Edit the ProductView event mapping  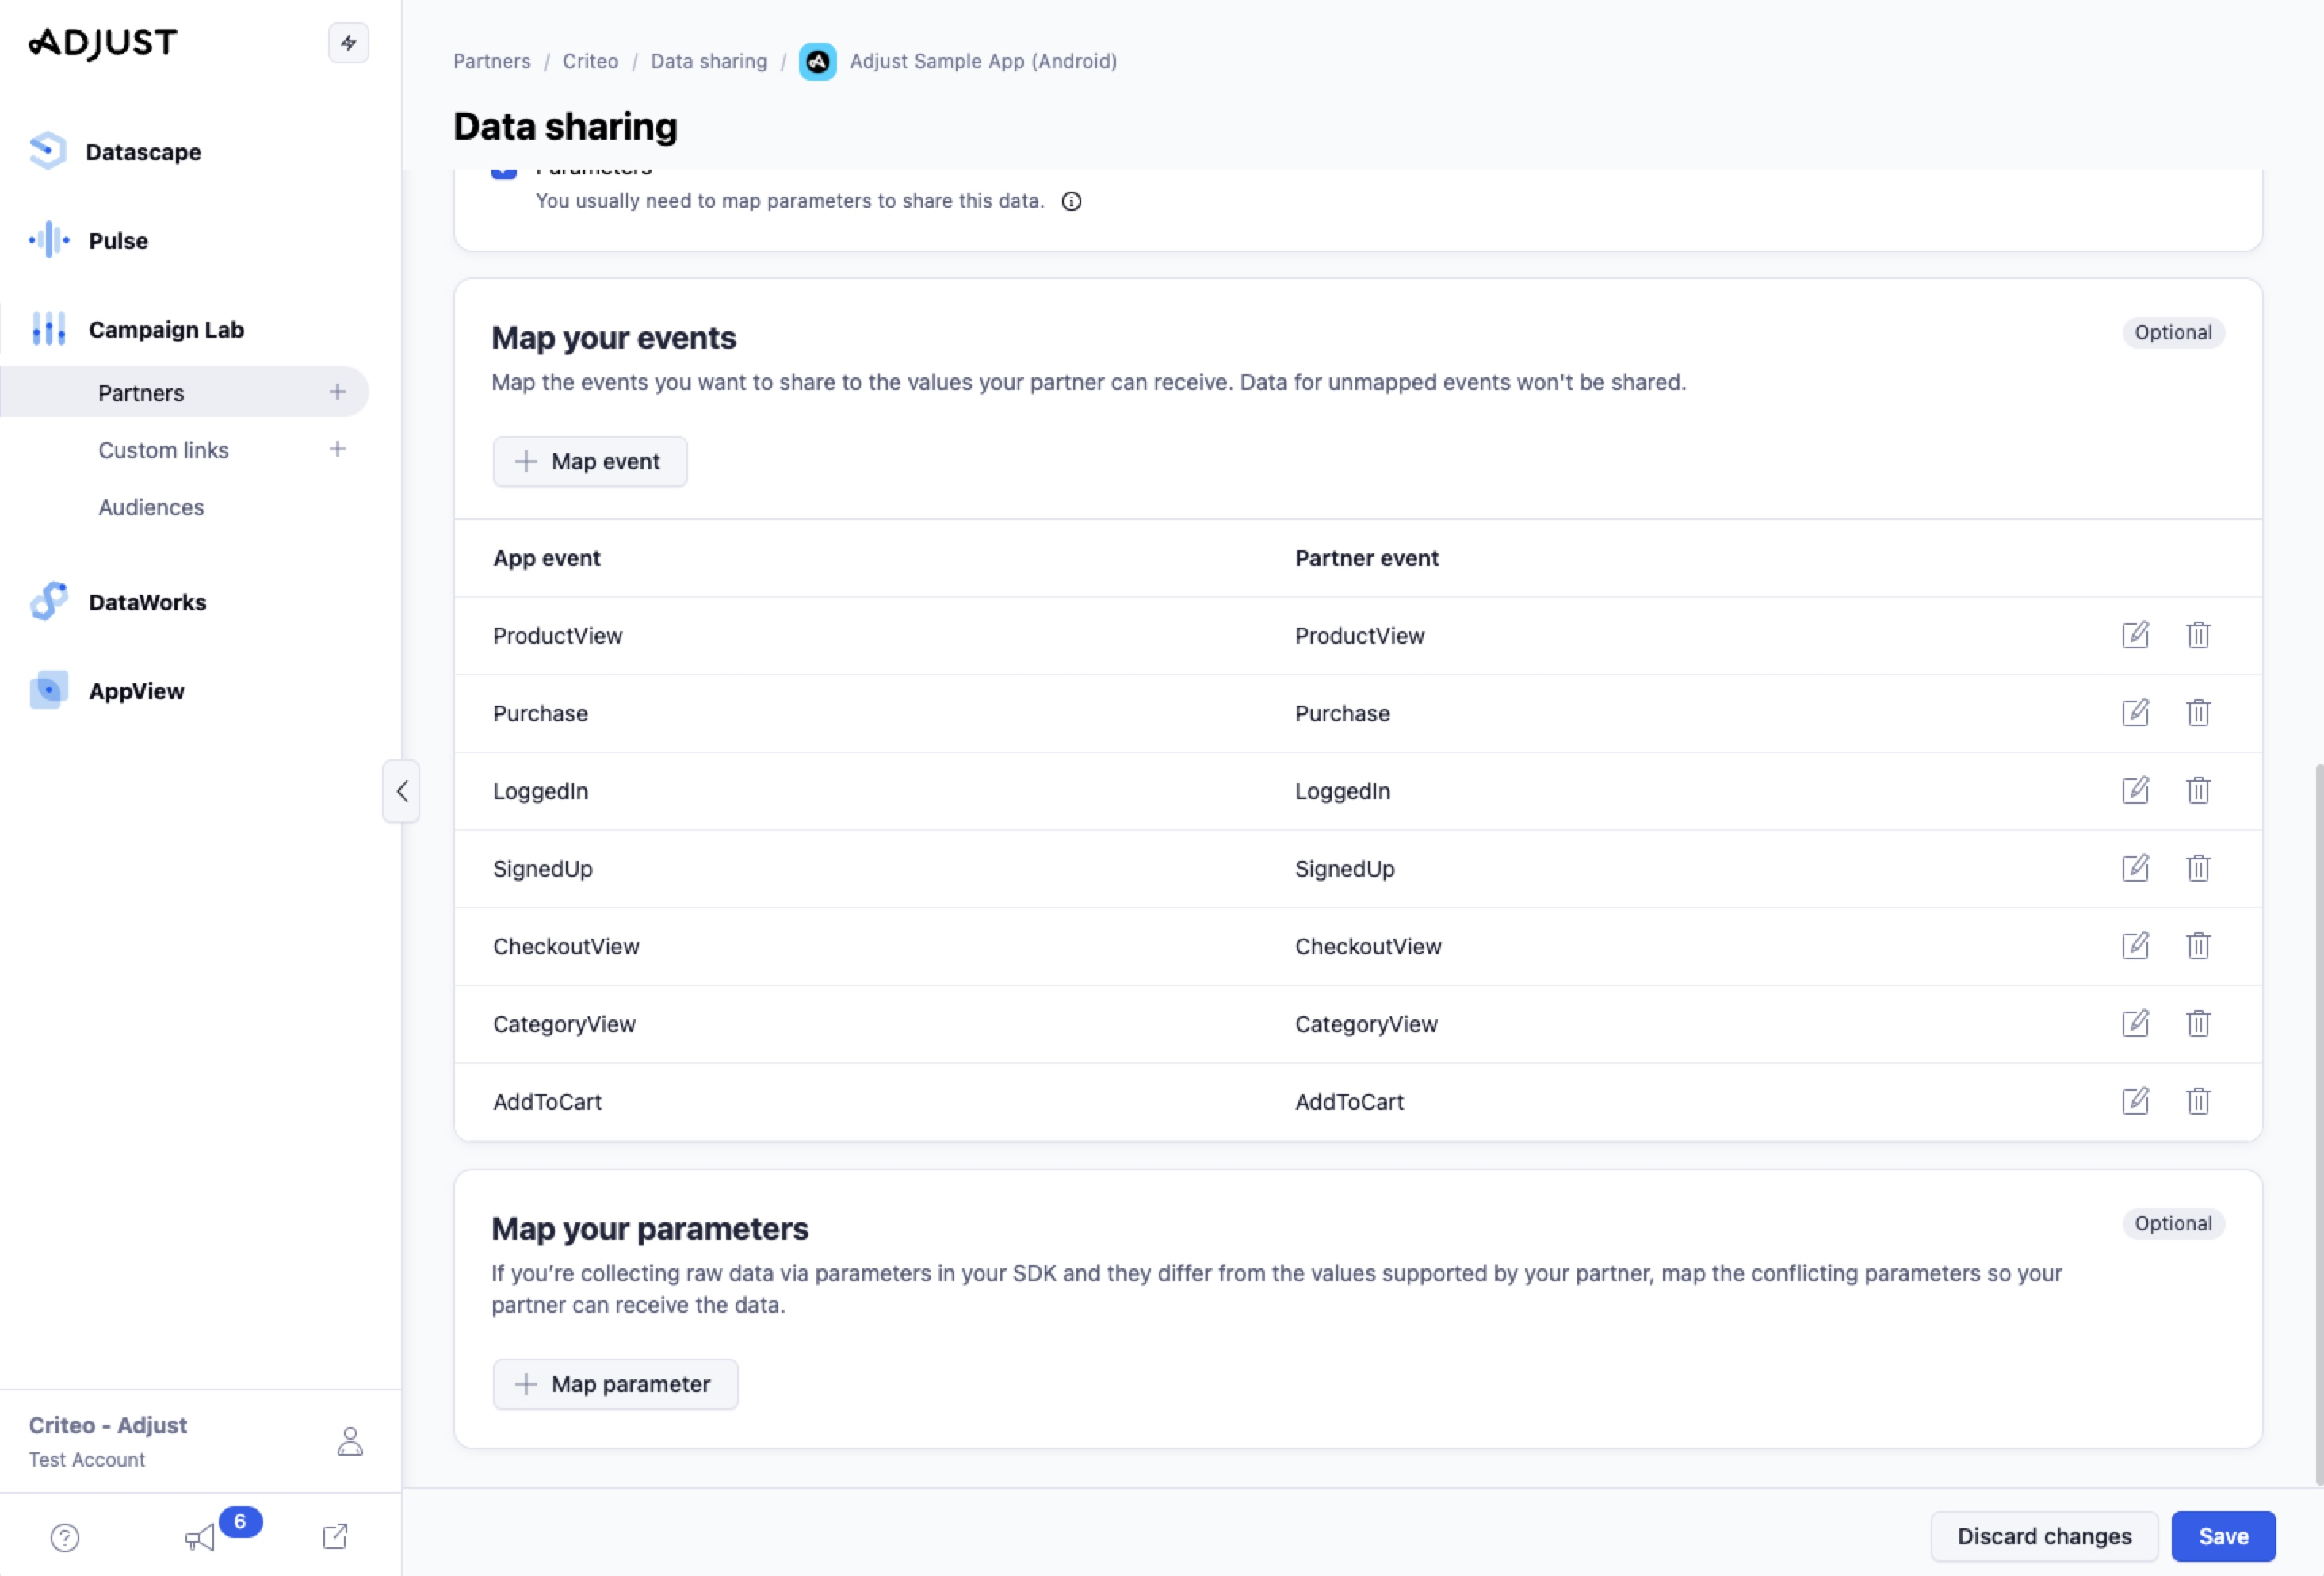2135,635
